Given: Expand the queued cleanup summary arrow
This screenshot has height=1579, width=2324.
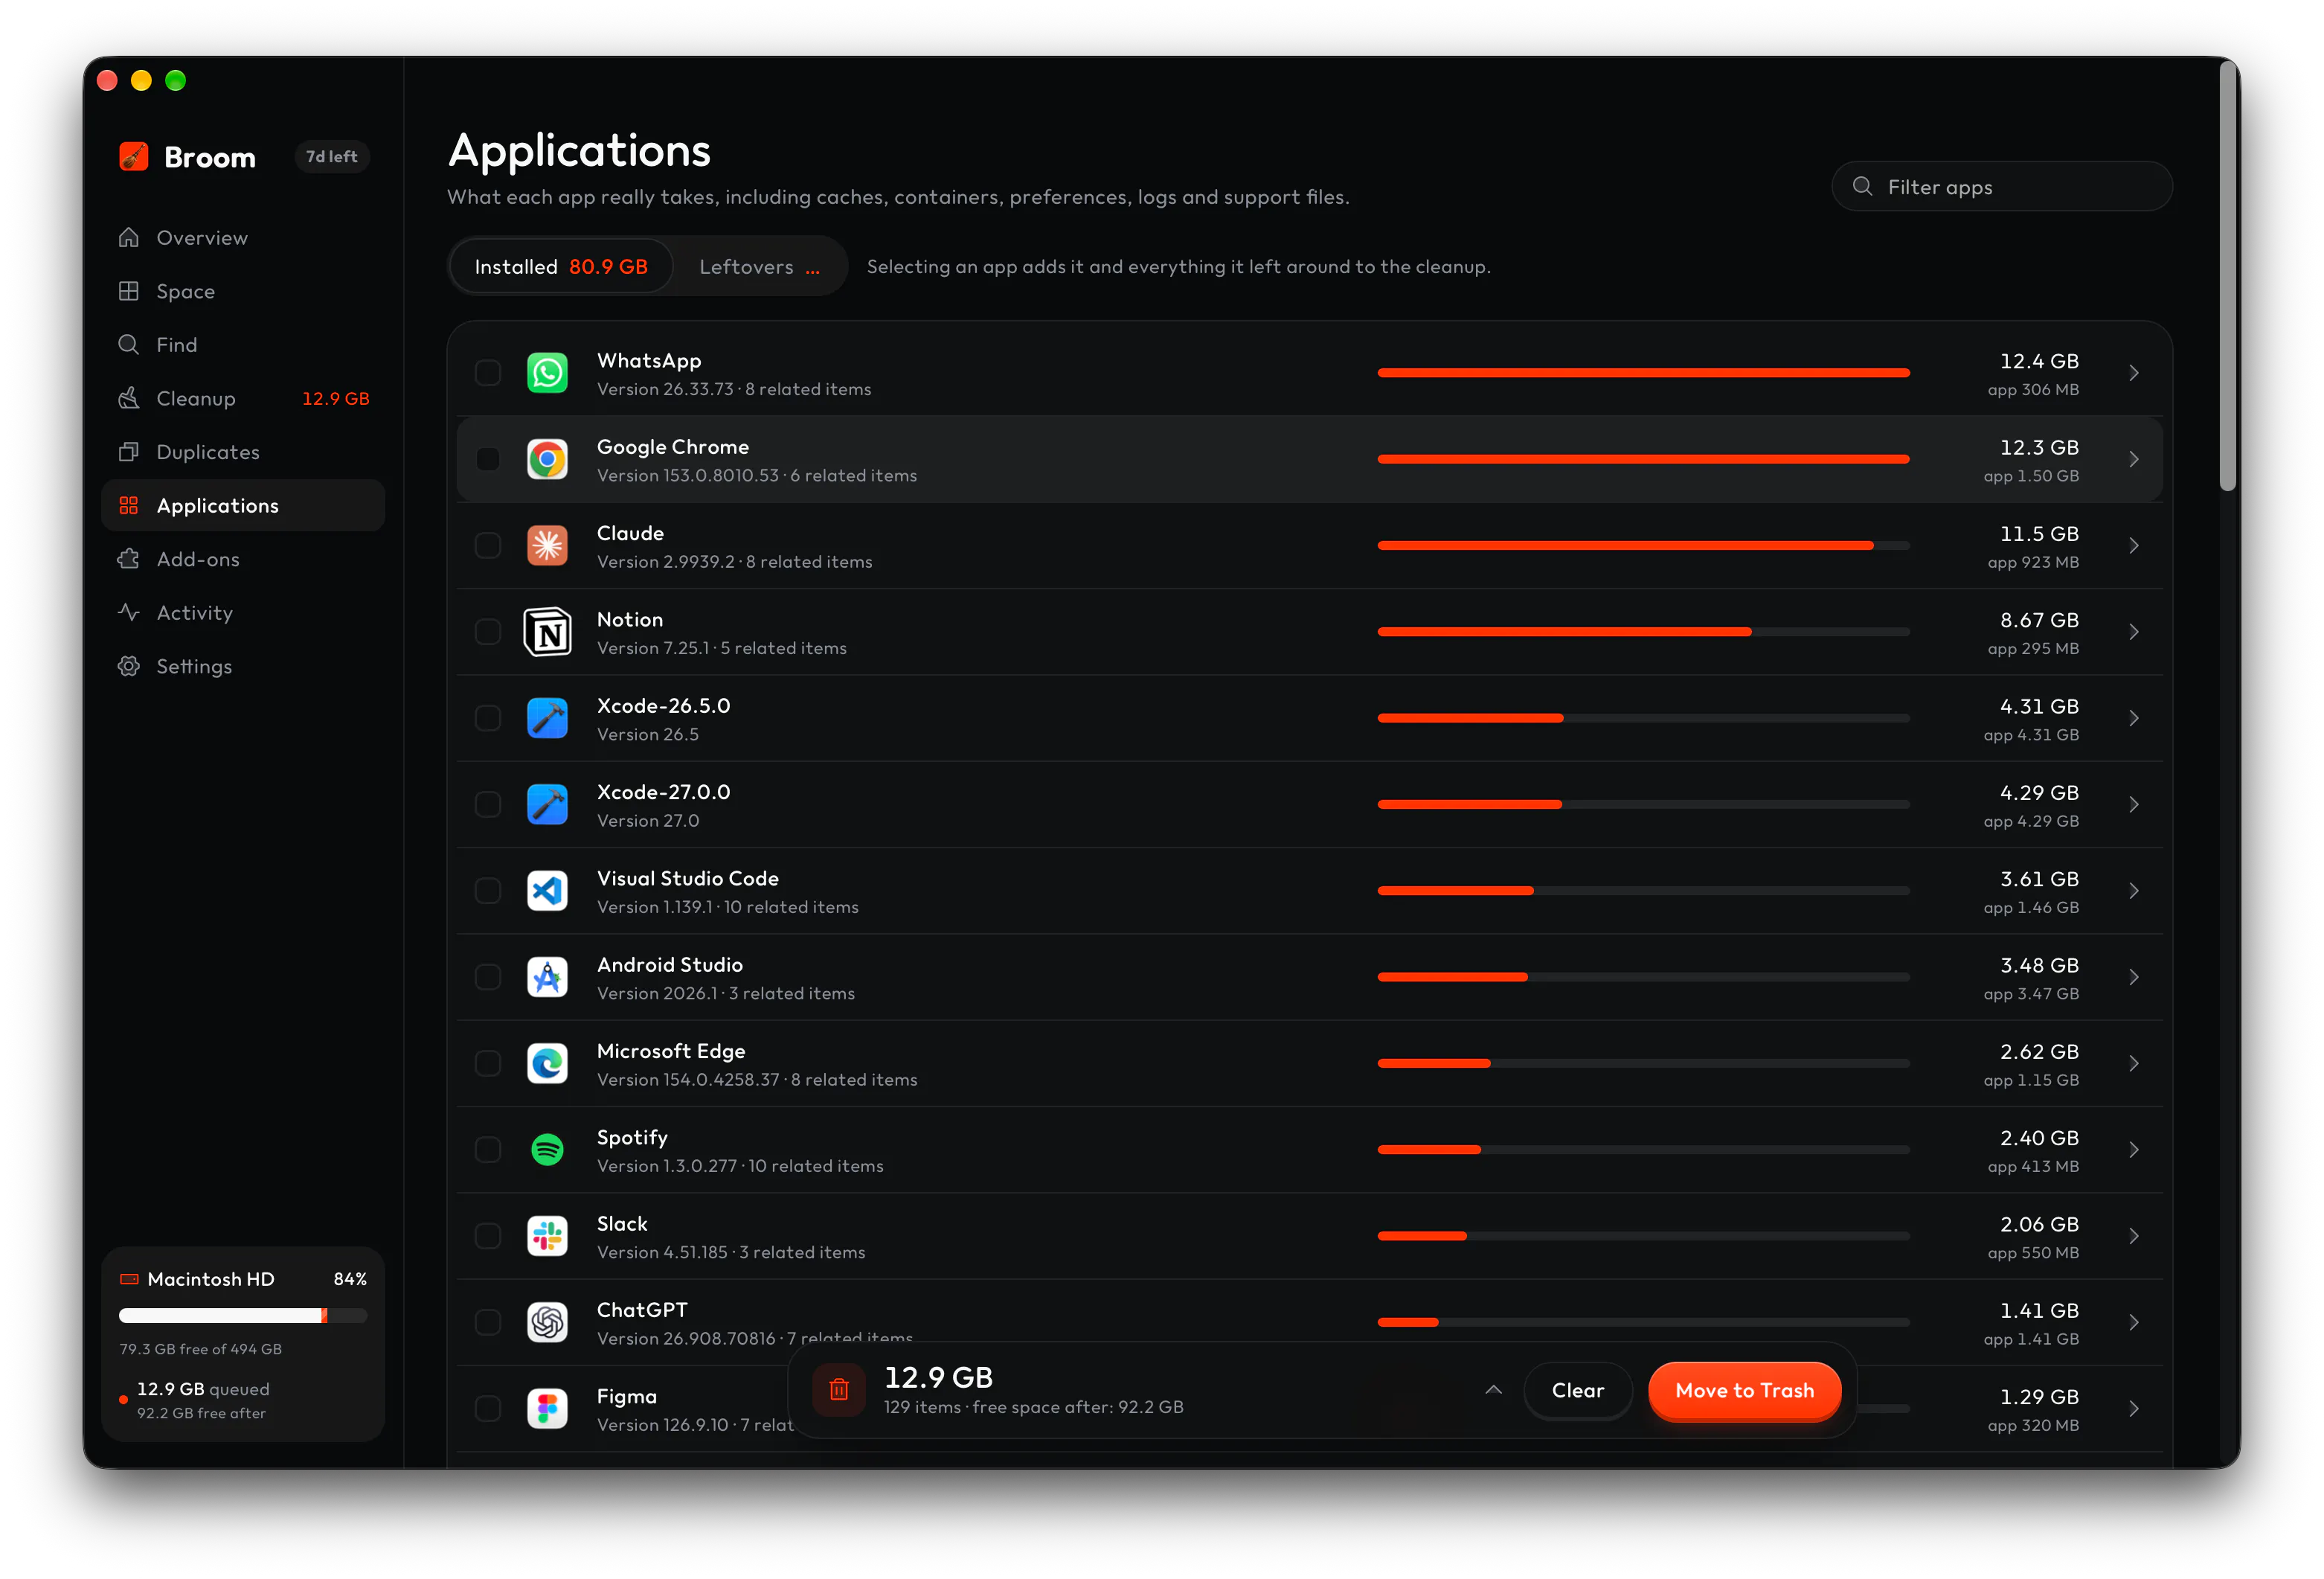Looking at the screenshot, I should pyautogui.click(x=1493, y=1390).
